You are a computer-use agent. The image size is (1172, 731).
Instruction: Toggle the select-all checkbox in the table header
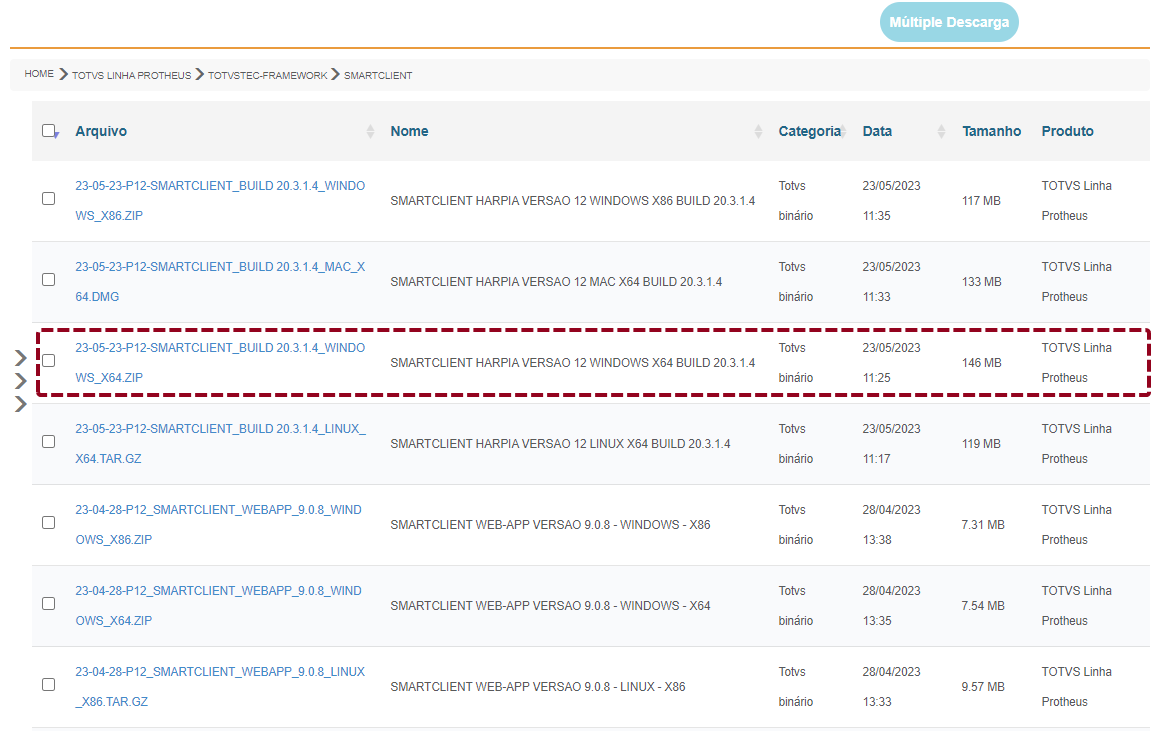[49, 131]
